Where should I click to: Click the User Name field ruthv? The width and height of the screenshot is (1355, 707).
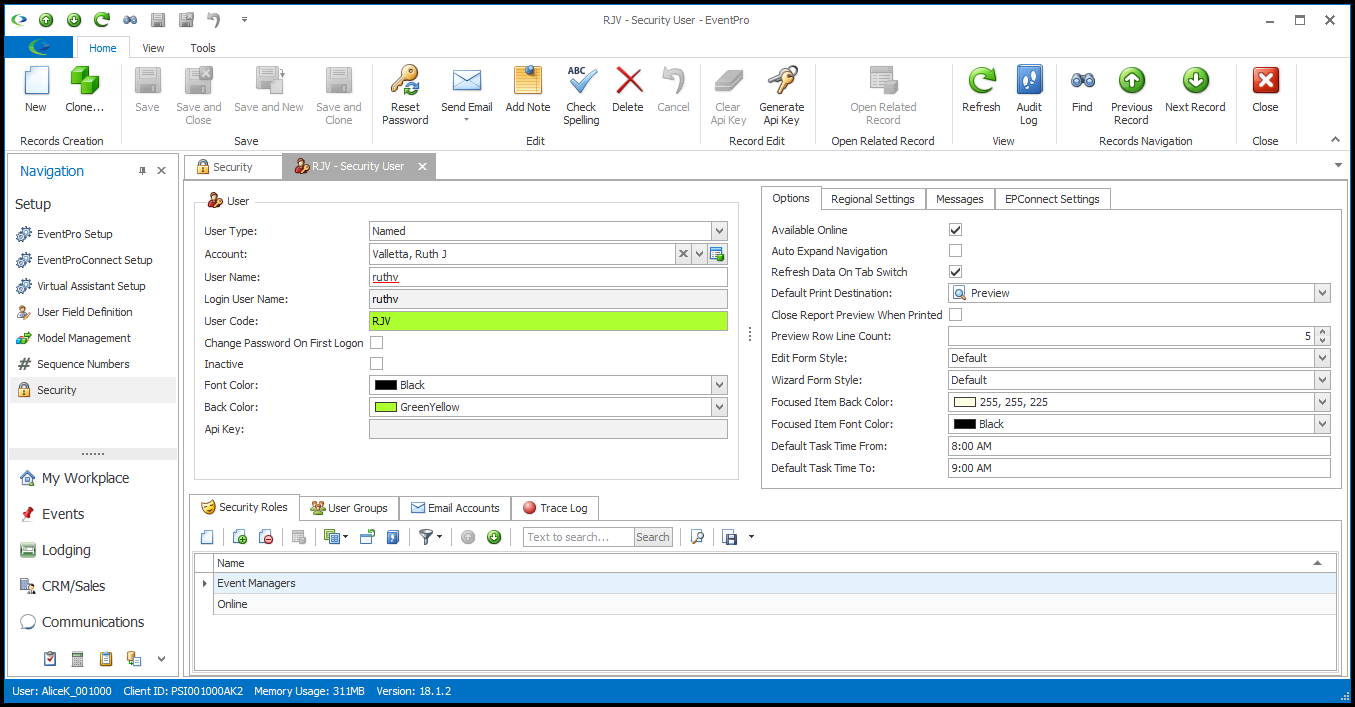pyautogui.click(x=548, y=277)
